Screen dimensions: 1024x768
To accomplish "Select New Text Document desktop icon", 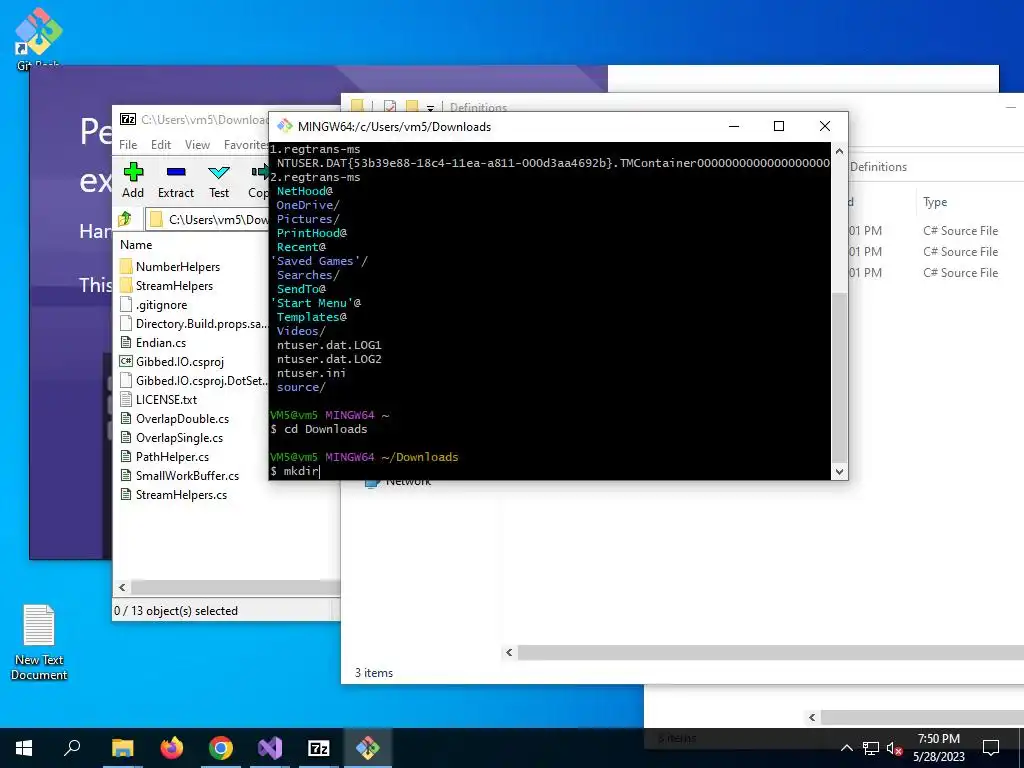I will pos(39,643).
